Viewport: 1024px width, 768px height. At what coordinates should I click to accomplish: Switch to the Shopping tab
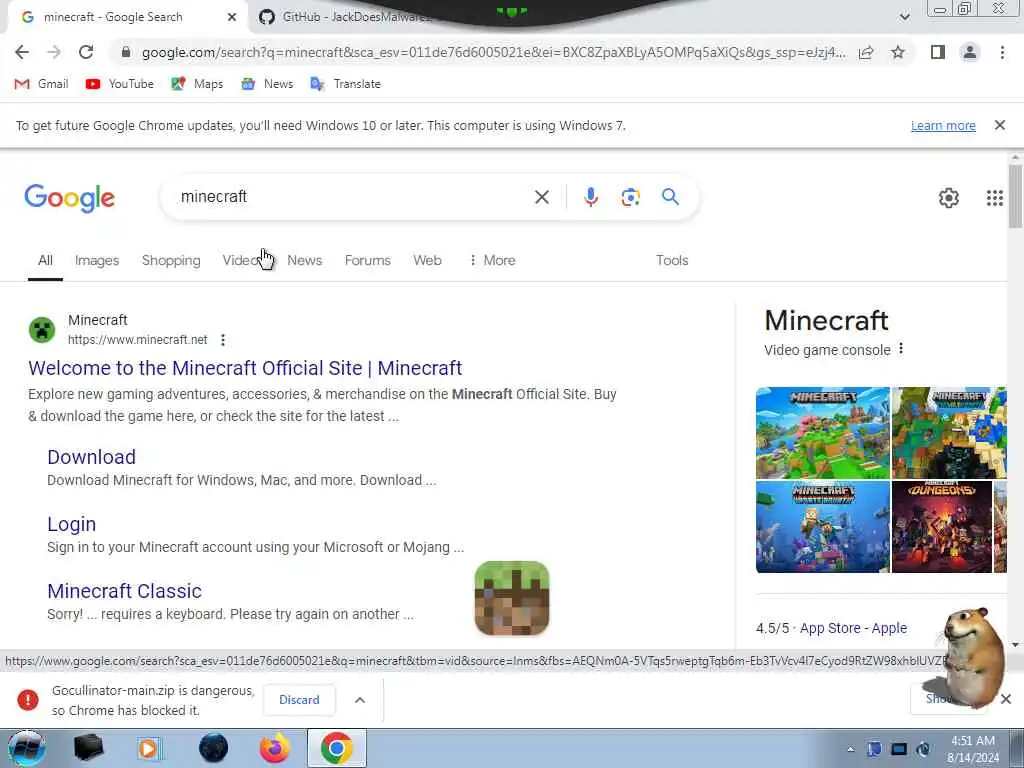pyautogui.click(x=171, y=260)
